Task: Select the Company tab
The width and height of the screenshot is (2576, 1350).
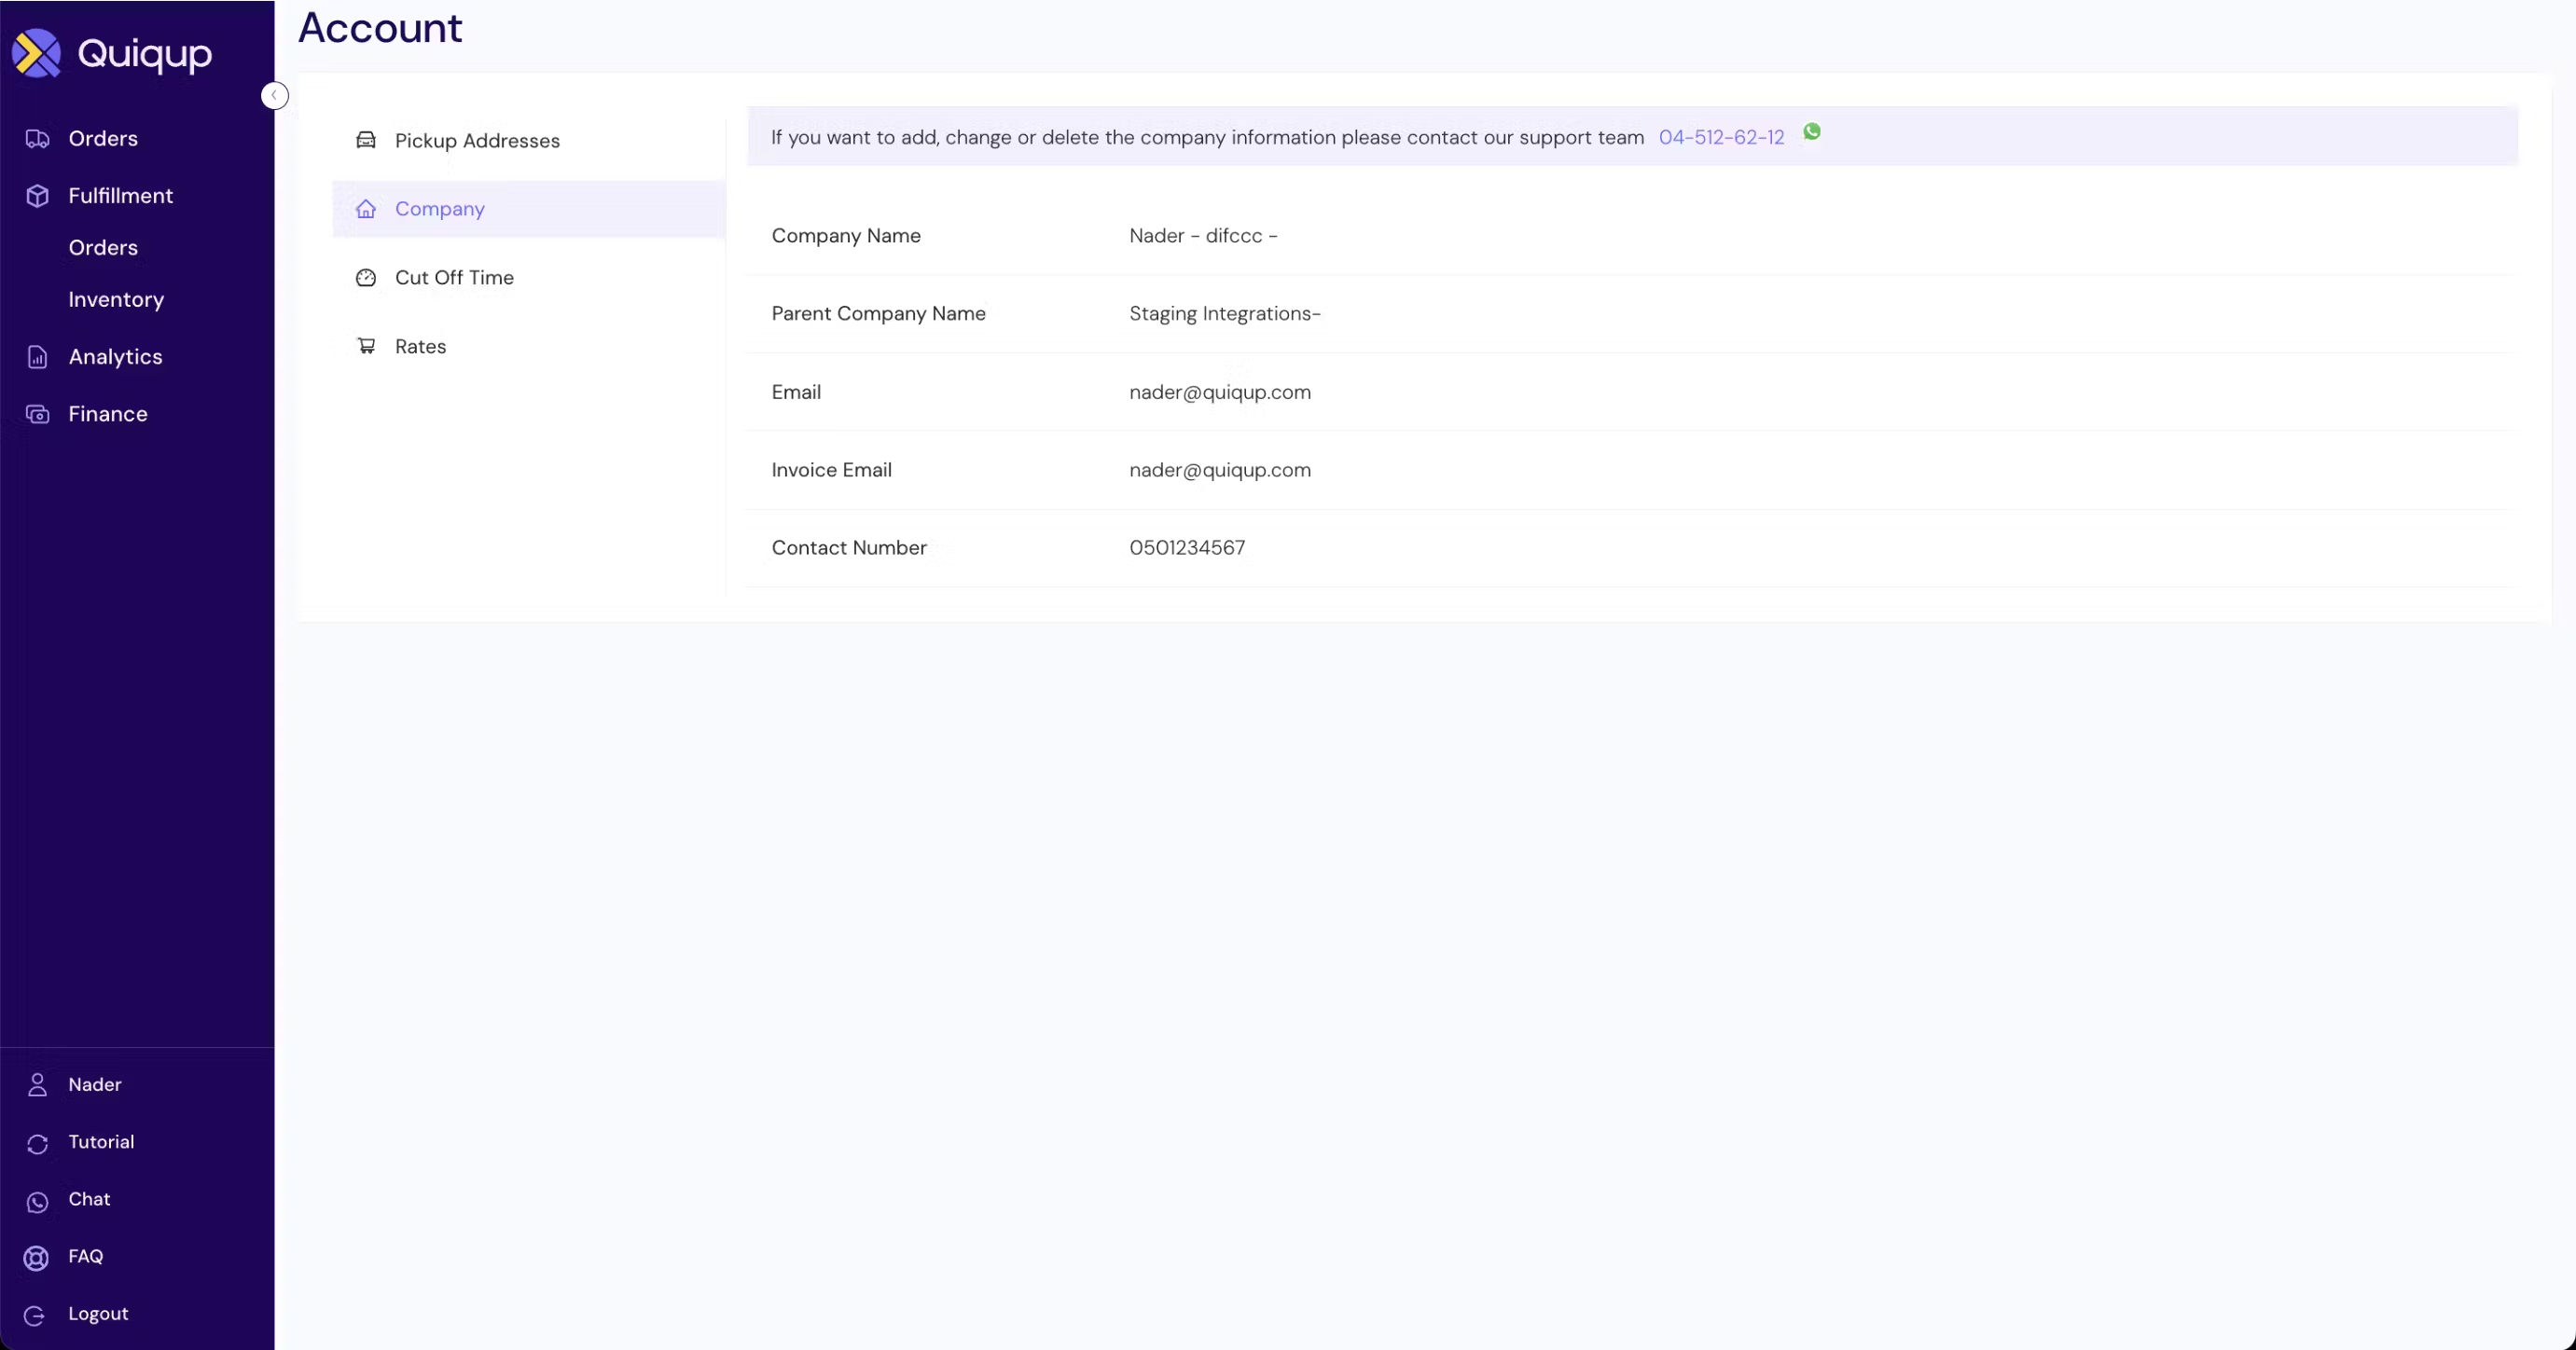Action: (x=439, y=209)
